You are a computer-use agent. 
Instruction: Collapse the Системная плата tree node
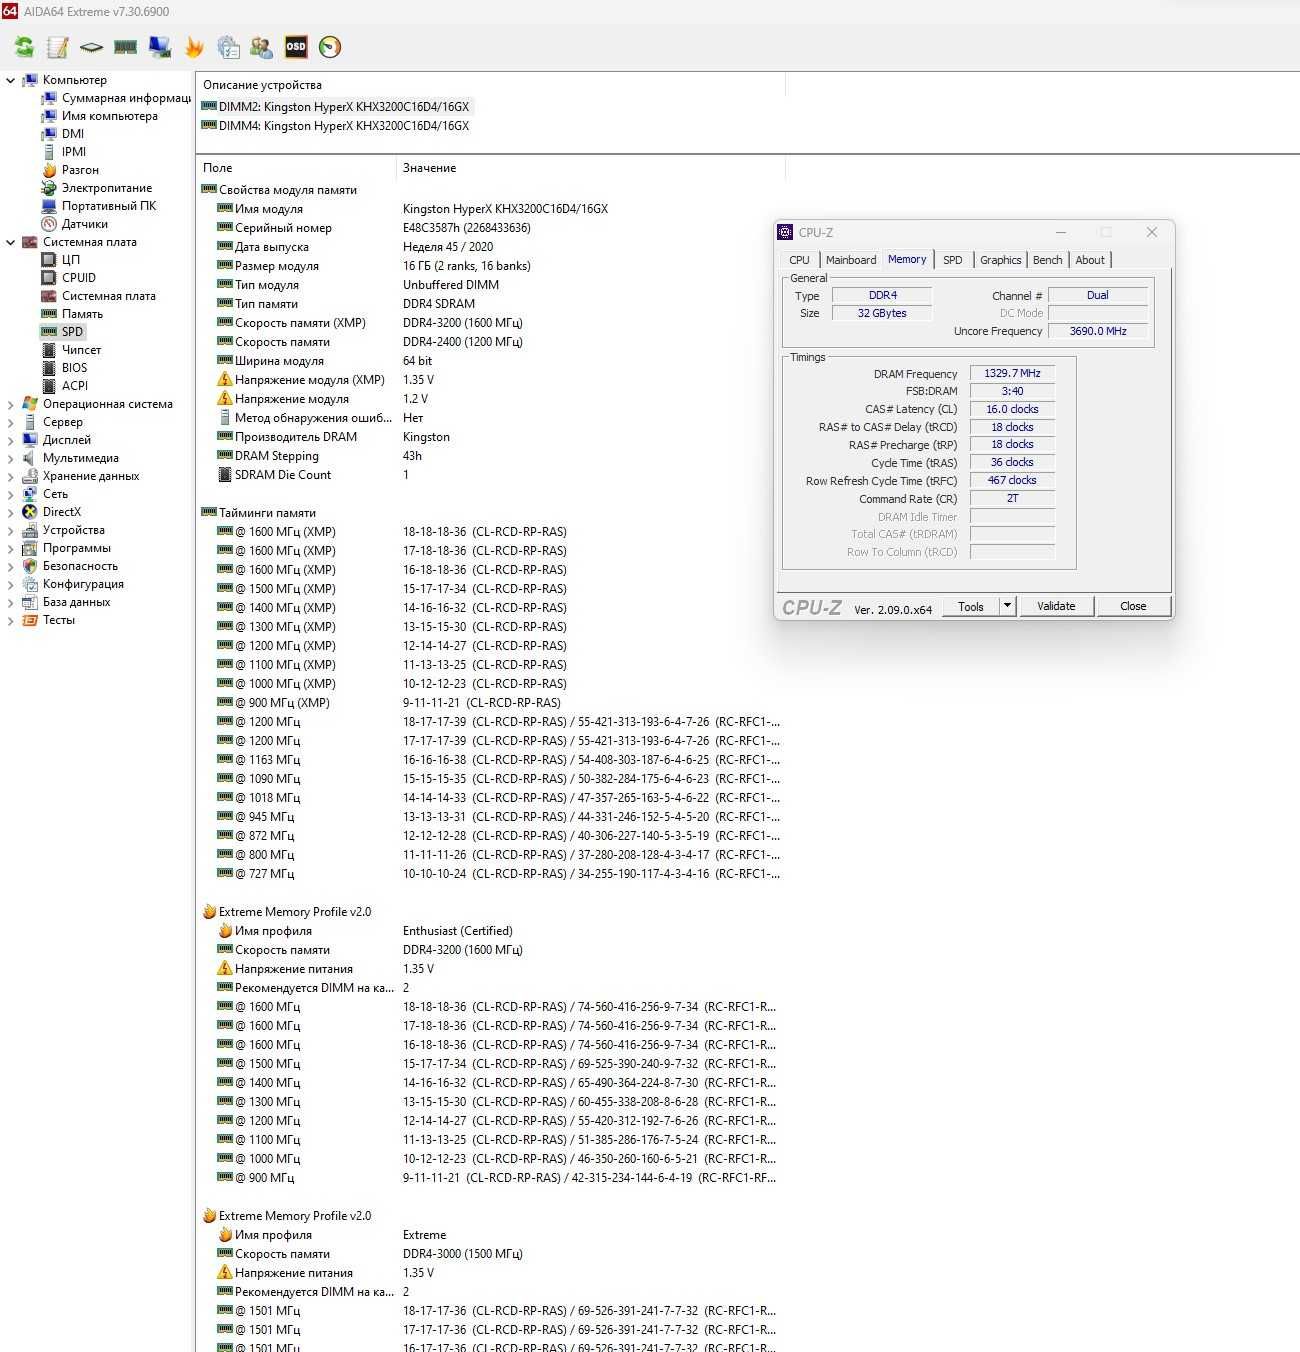pos(11,242)
